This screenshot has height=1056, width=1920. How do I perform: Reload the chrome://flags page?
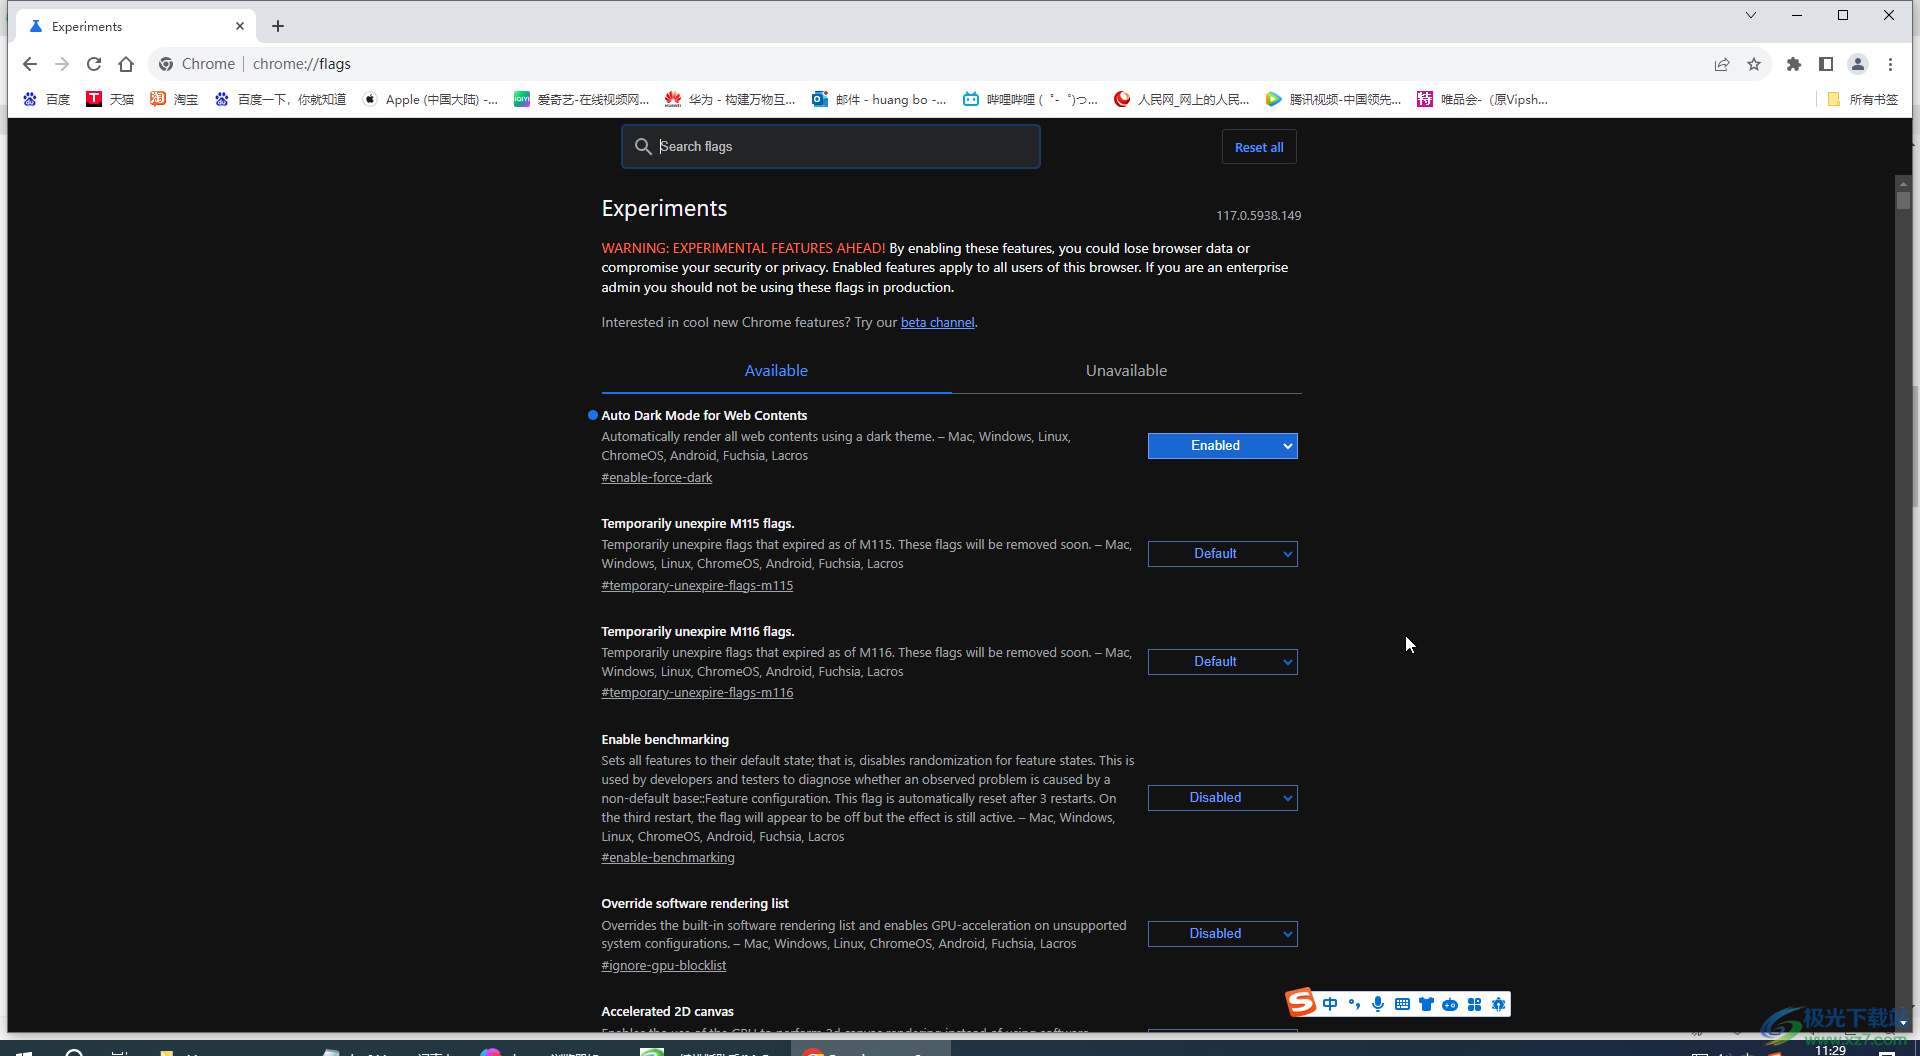(94, 64)
